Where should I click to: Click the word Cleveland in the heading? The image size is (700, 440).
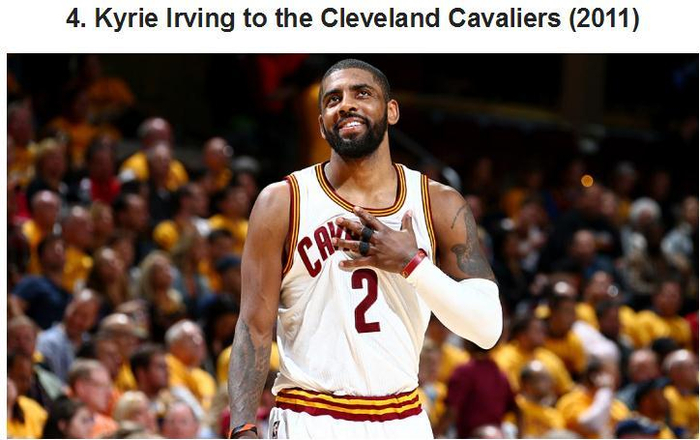tap(381, 18)
